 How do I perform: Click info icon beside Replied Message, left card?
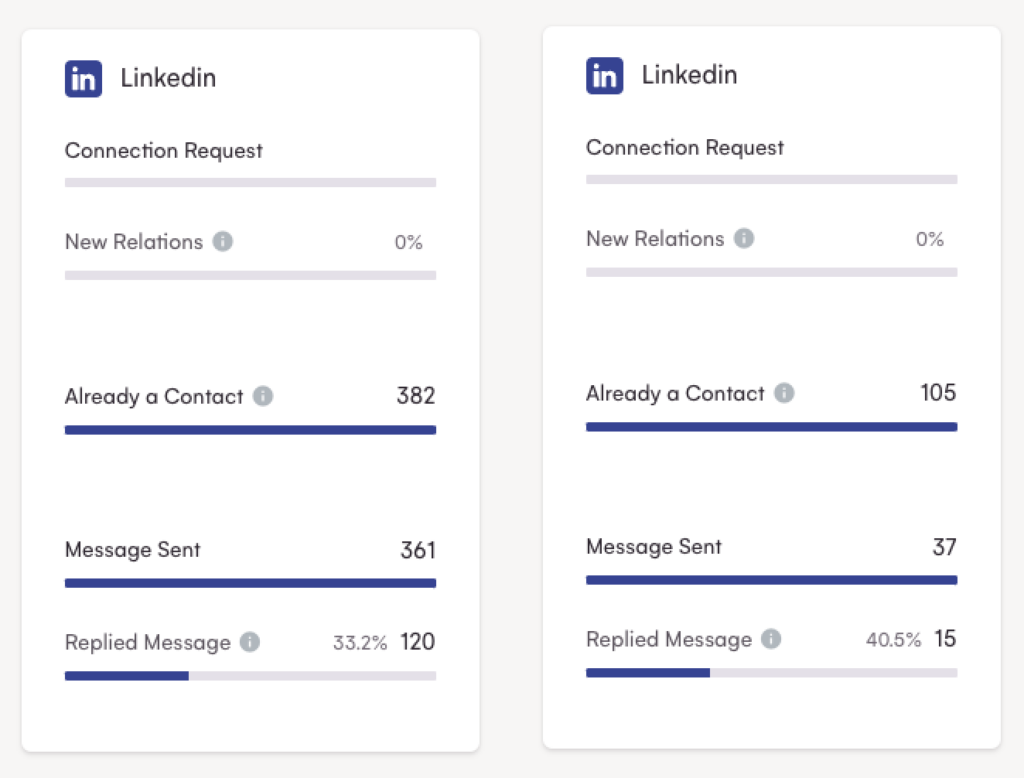250,642
